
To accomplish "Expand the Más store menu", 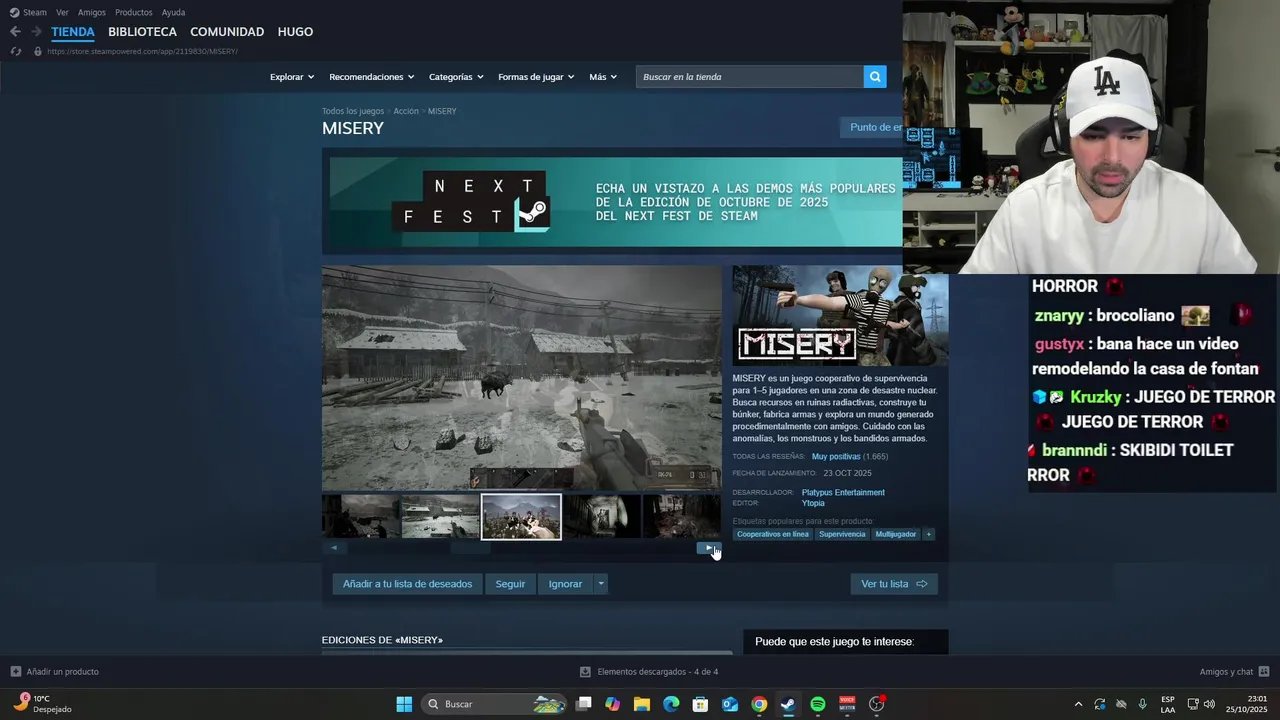I will pyautogui.click(x=603, y=77).
